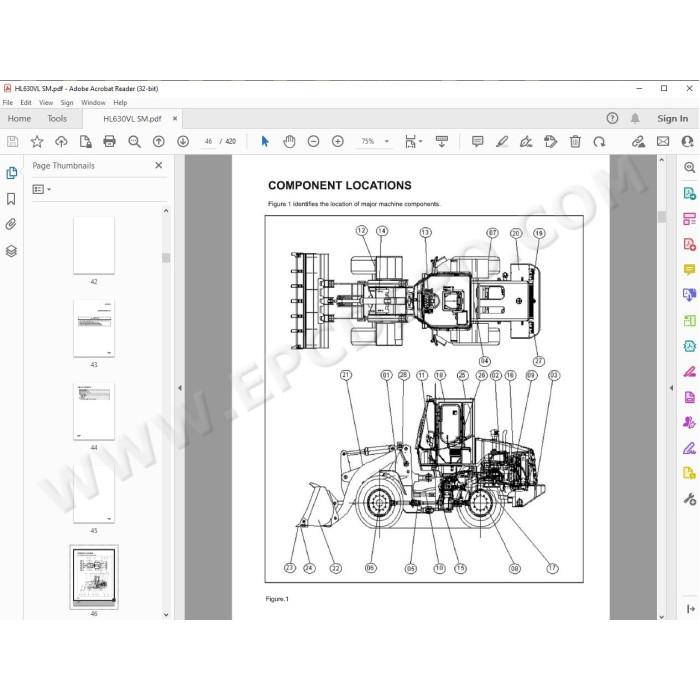Select page 45 thumbnail
Image resolution: width=700 pixels, height=700 pixels.
coord(94,494)
